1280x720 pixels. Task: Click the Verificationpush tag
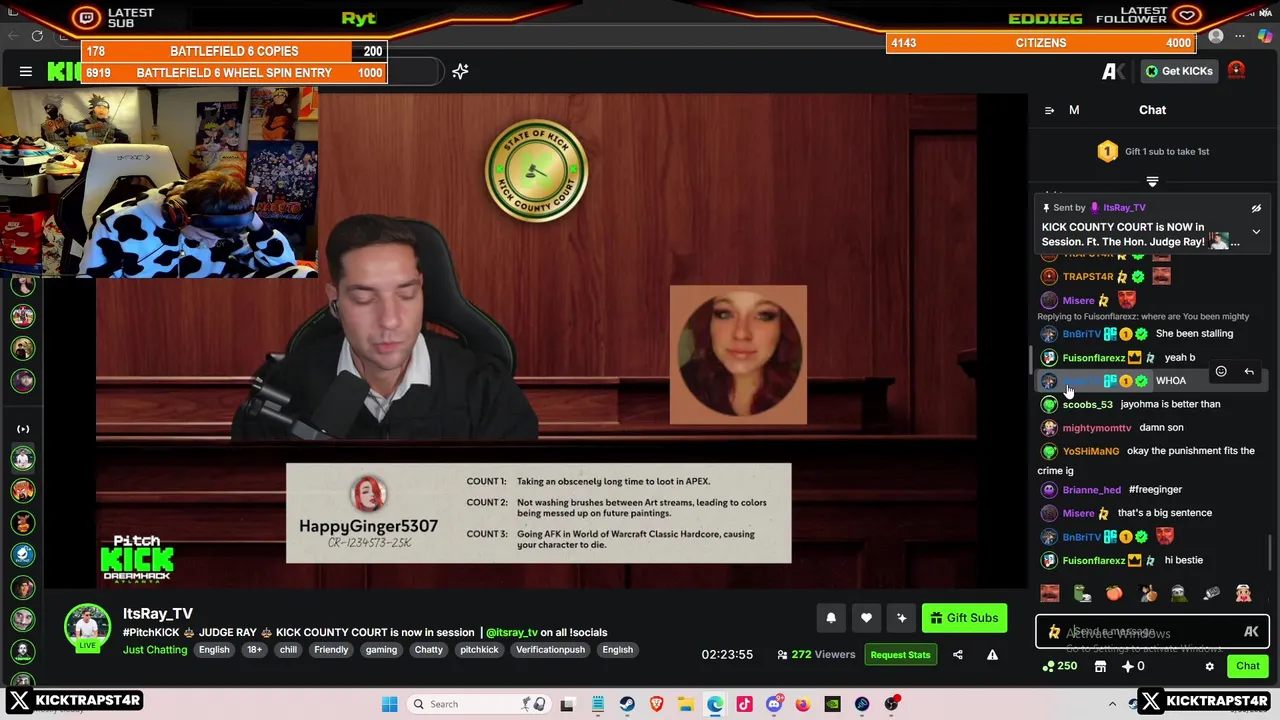point(550,650)
